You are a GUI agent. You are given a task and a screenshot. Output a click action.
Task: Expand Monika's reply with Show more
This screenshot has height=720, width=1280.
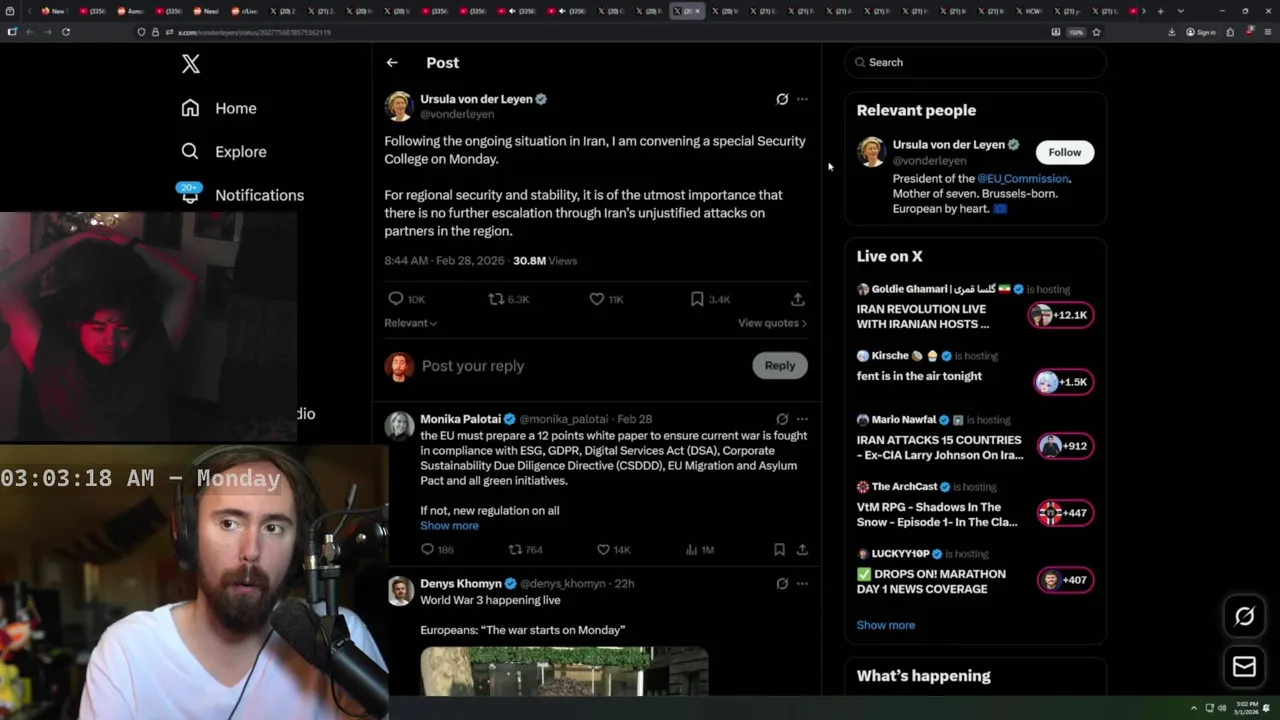[x=449, y=526]
